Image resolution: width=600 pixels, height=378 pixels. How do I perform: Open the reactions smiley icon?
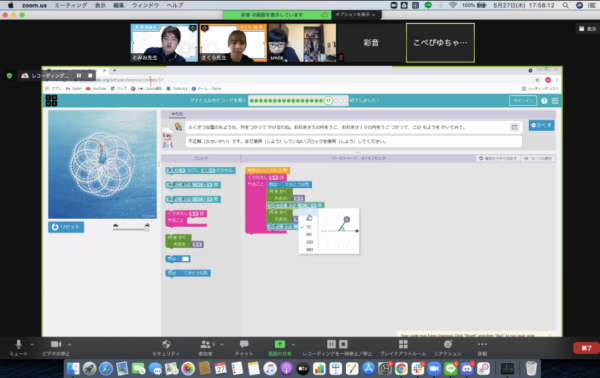click(448, 344)
